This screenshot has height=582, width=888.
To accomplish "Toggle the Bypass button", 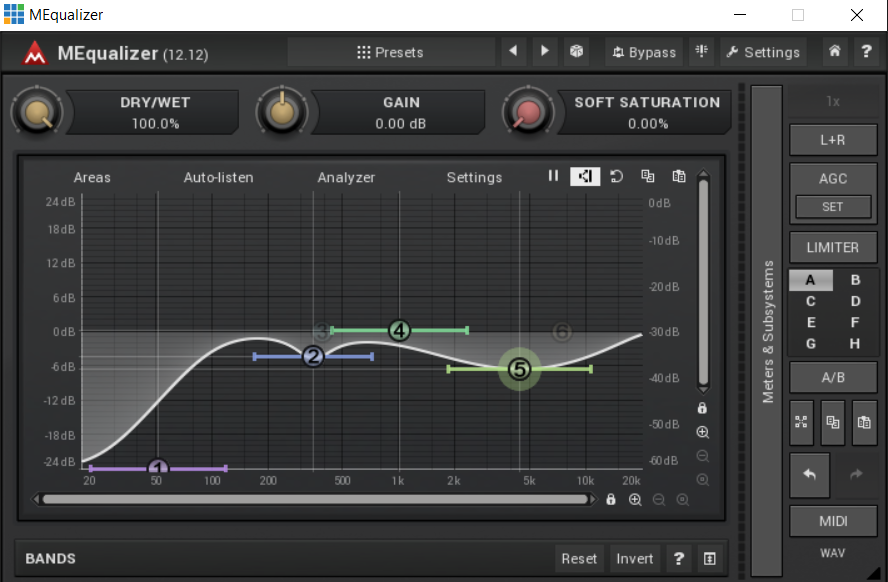I will [x=644, y=52].
